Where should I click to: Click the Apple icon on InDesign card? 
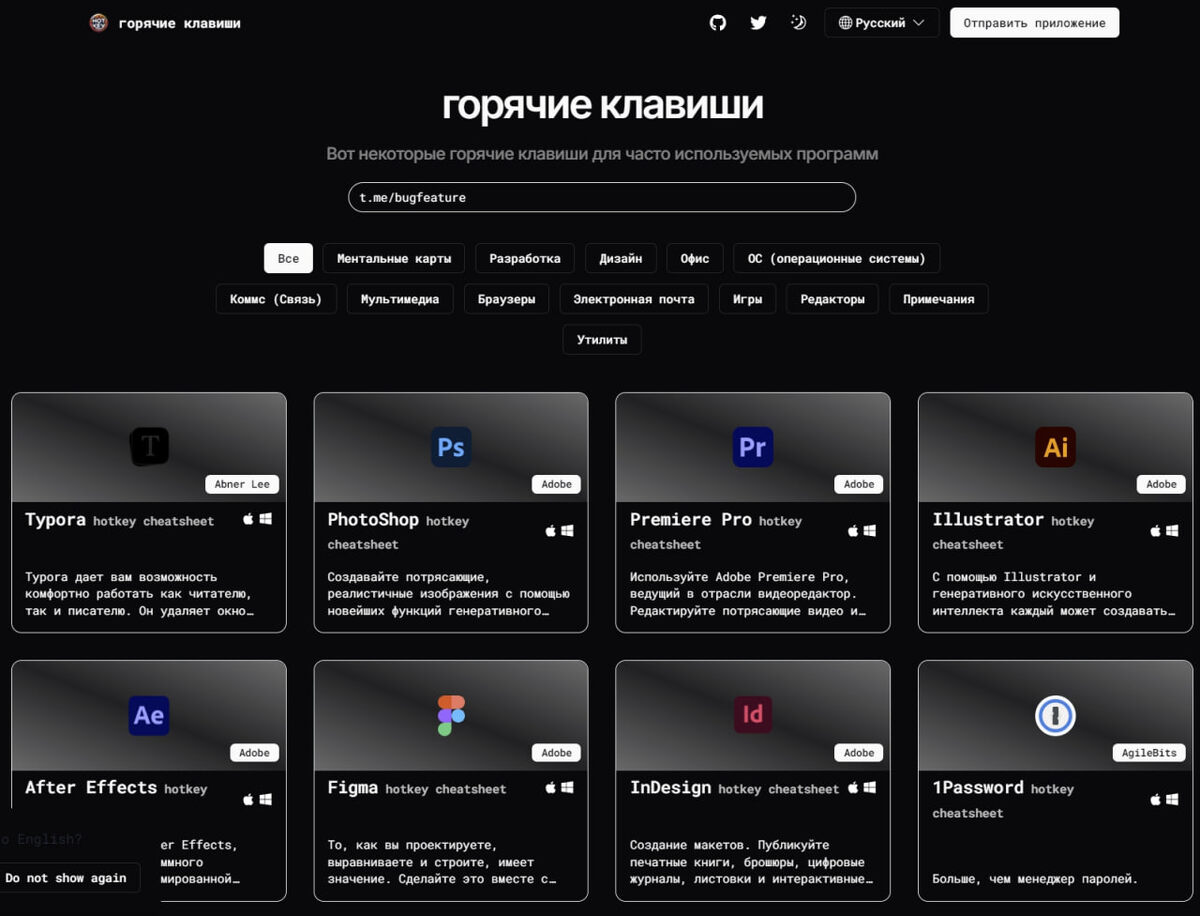pyautogui.click(x=853, y=787)
